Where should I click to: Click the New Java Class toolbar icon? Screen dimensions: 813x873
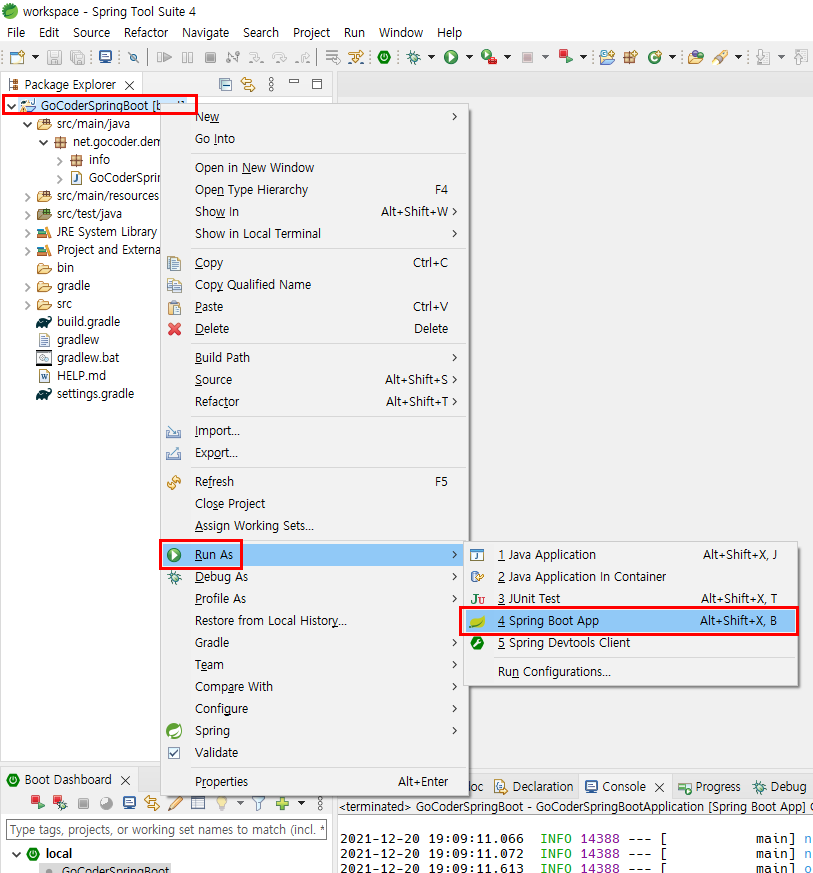click(x=655, y=57)
